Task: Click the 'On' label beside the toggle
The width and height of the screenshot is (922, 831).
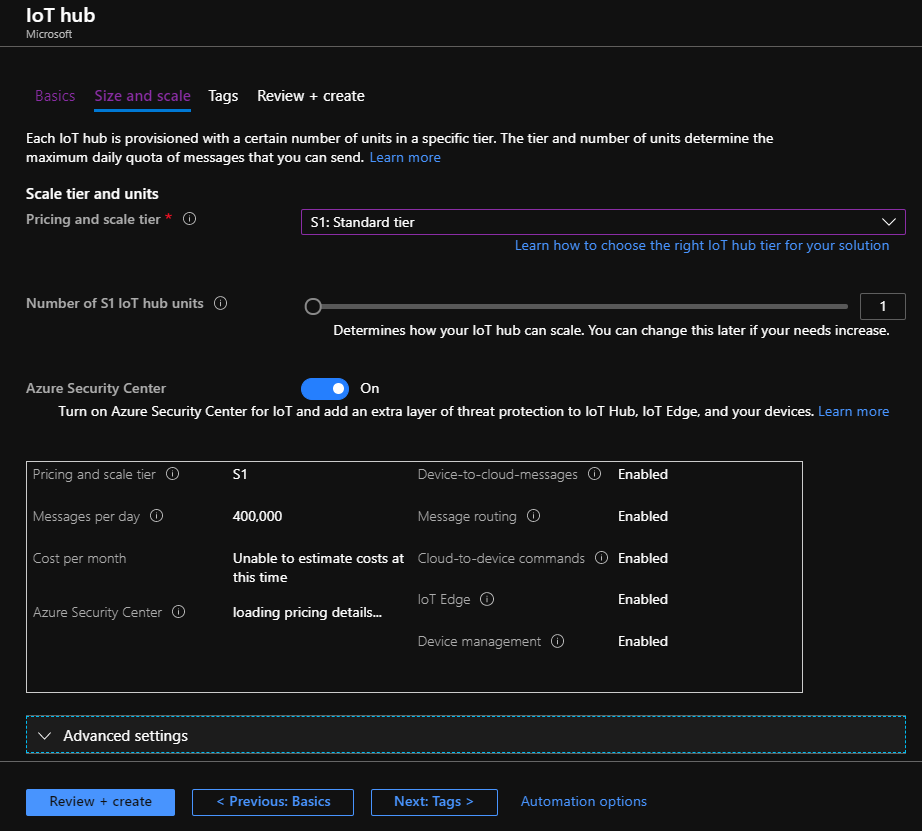Action: [369, 388]
